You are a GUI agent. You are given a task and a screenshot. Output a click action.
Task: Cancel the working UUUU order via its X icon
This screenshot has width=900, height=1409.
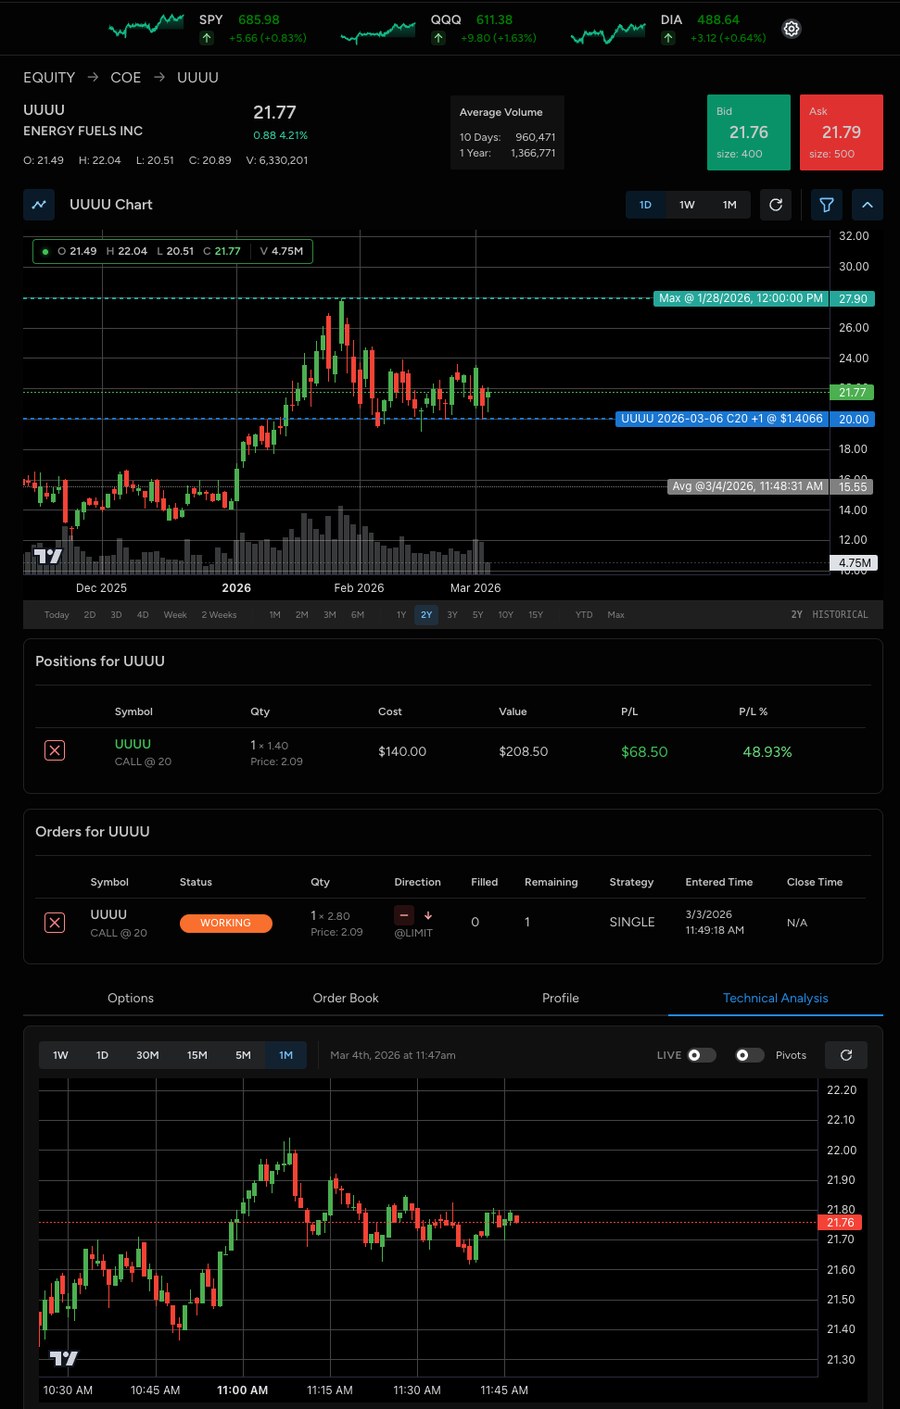tap(54, 922)
